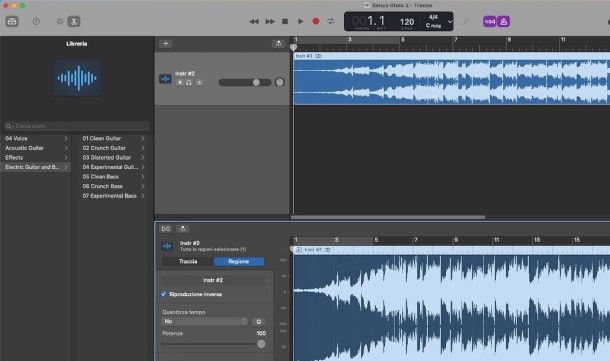Add a new track with plus button

[166, 44]
